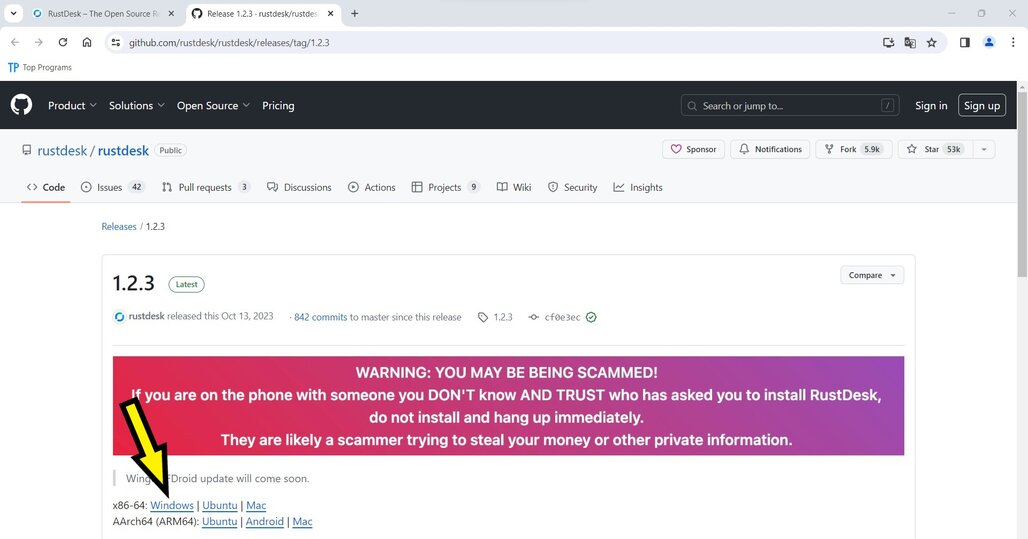Viewport: 1028px width, 539px height.
Task: Open the Actions tab
Action: pos(372,188)
